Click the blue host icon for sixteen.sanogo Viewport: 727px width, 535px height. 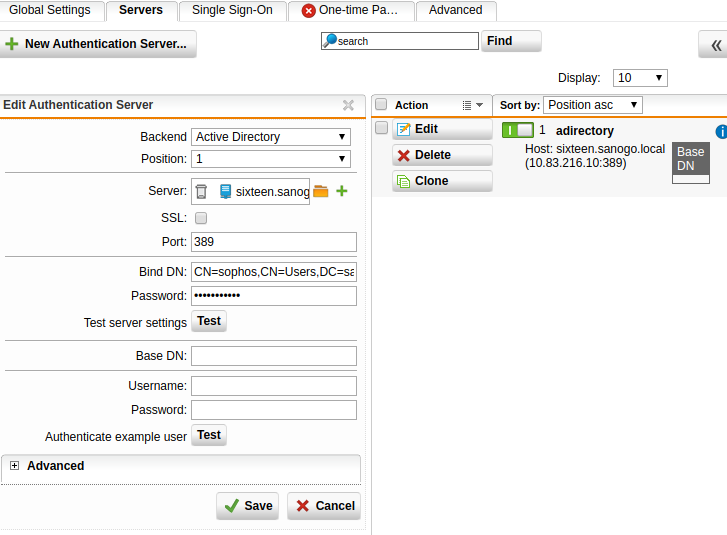click(x=225, y=191)
